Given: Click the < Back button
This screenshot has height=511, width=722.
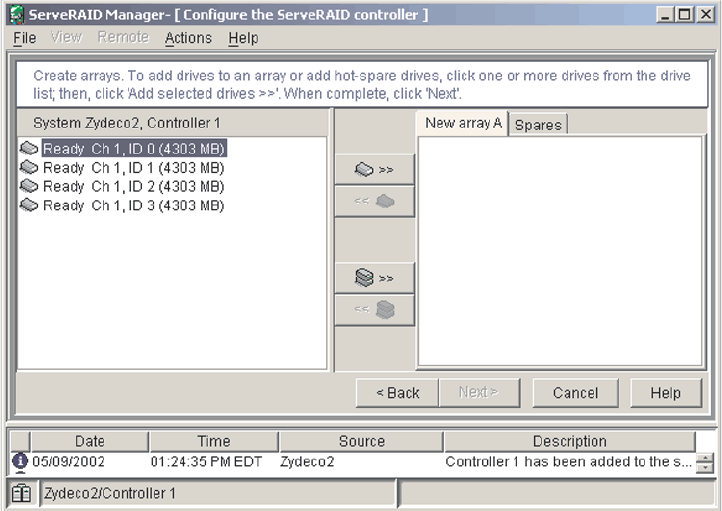Looking at the screenshot, I should click(x=397, y=393).
